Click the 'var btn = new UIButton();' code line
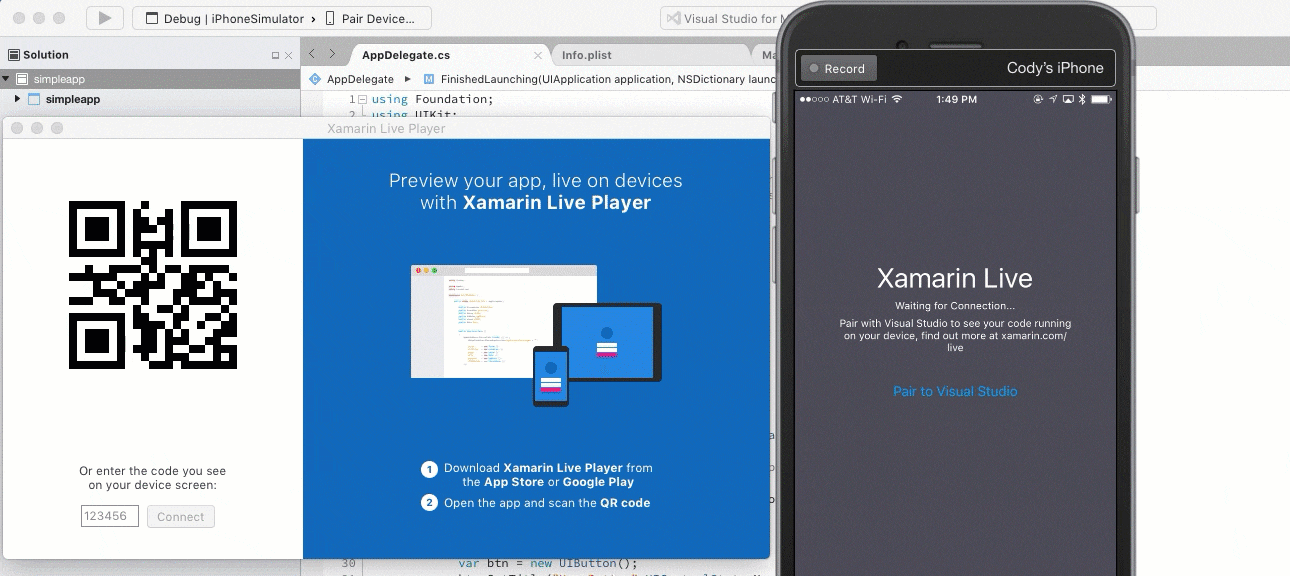Screen dimensions: 1290x576 pyautogui.click(x=547, y=562)
